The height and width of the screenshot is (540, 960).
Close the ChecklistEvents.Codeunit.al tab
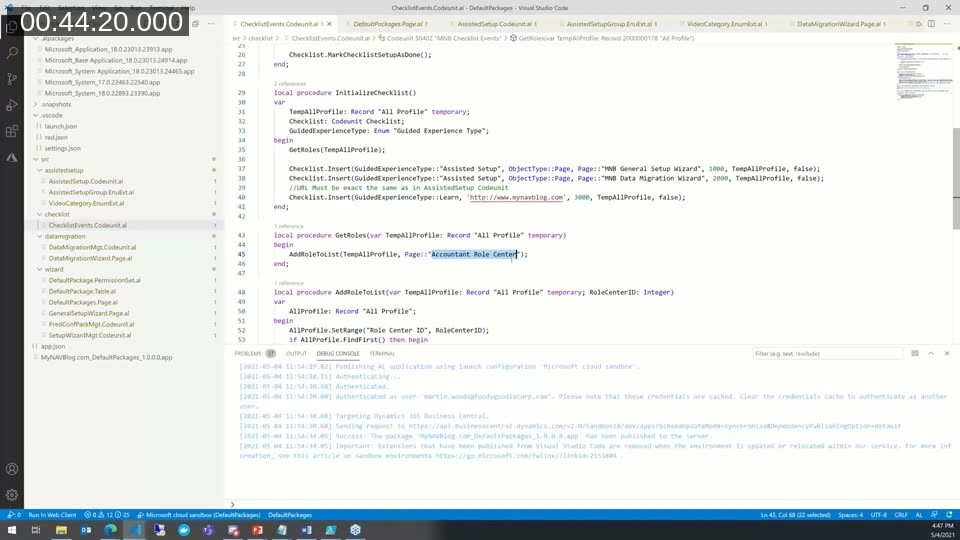[x=329, y=24]
